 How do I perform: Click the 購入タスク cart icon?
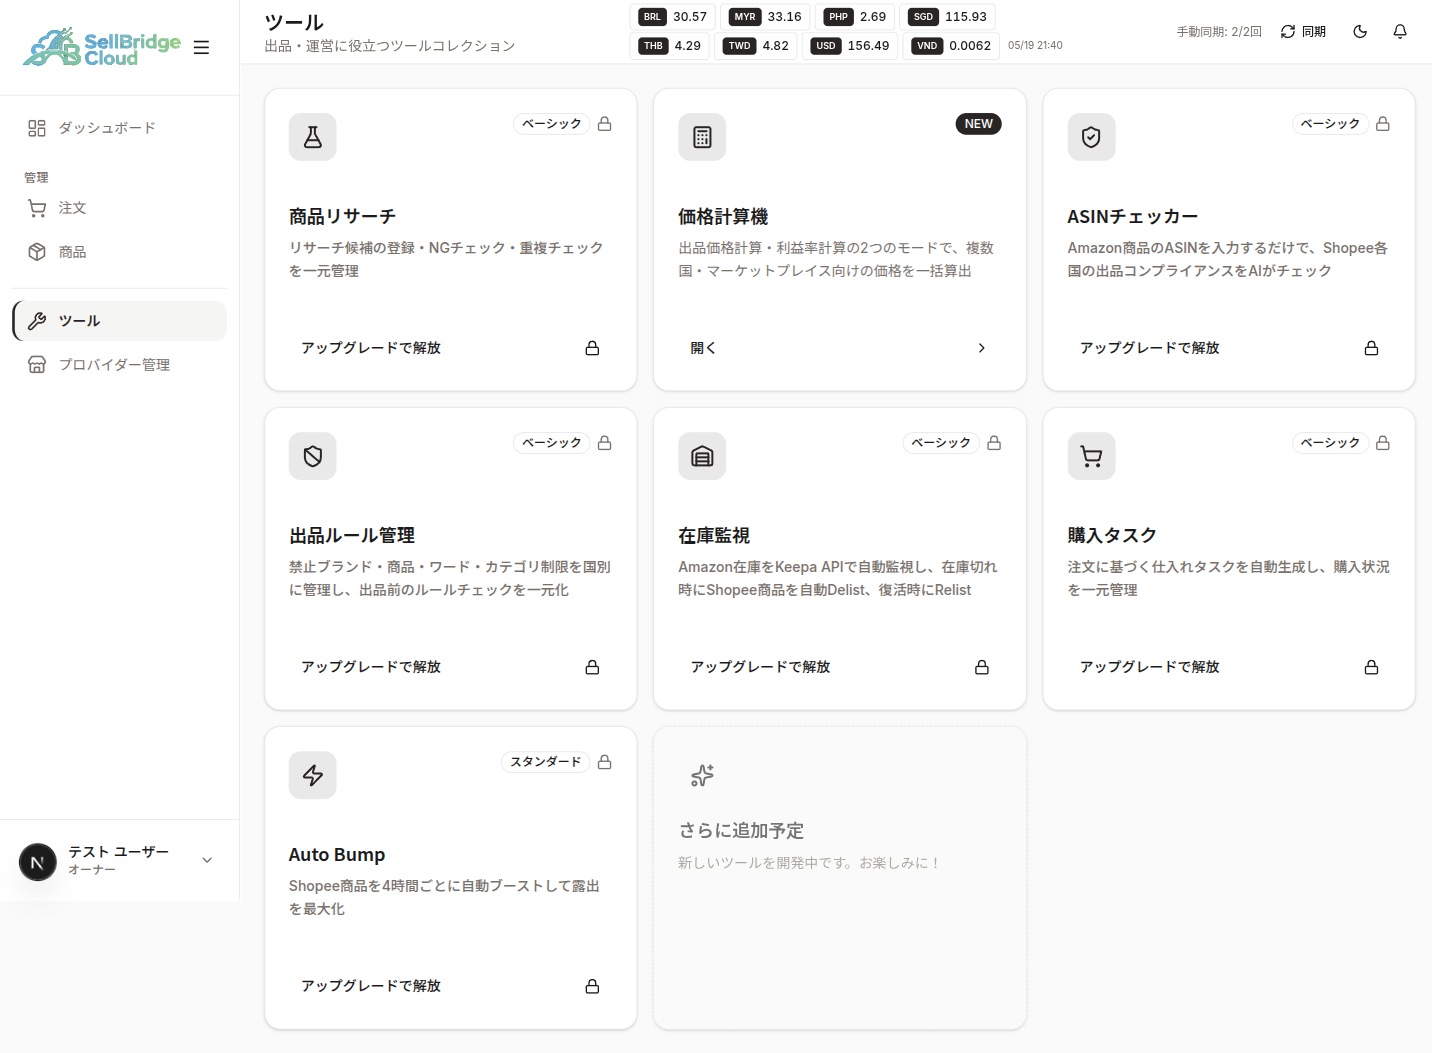(1091, 456)
